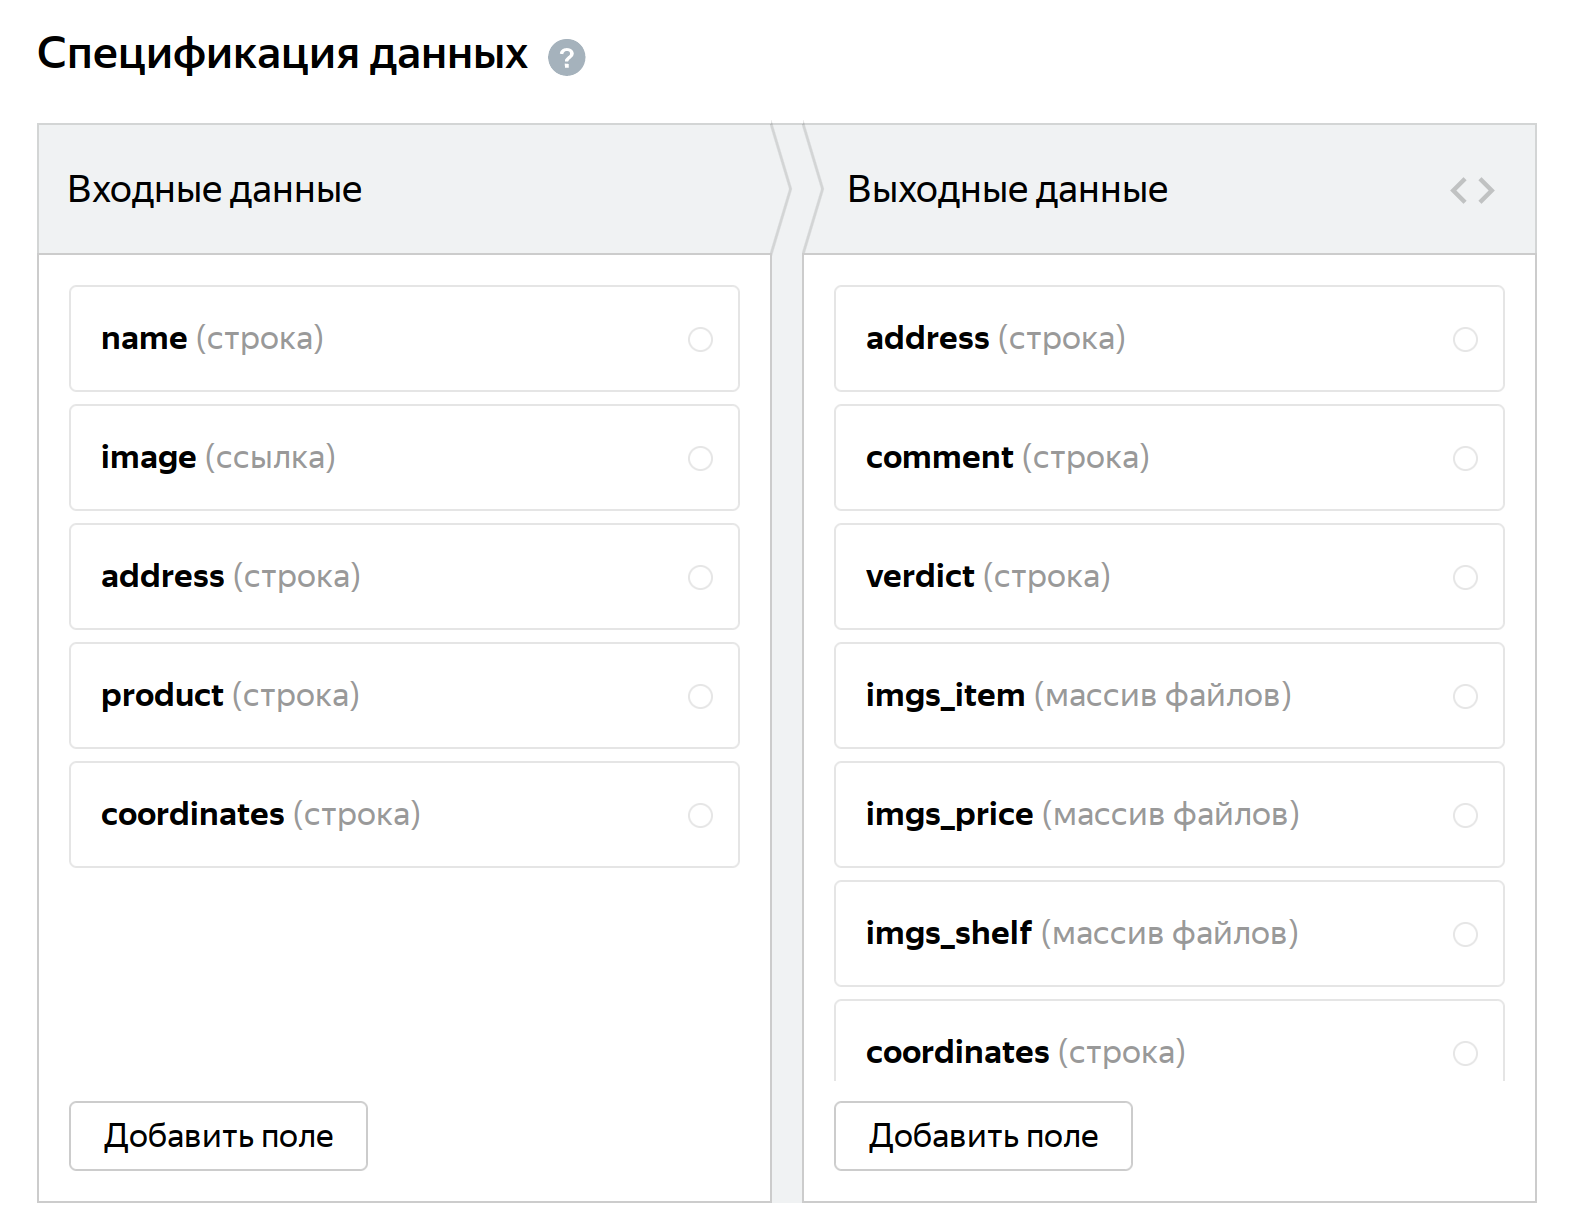Click the circle on the verdict output field
Viewport: 1570px width, 1230px height.
point(1465,577)
